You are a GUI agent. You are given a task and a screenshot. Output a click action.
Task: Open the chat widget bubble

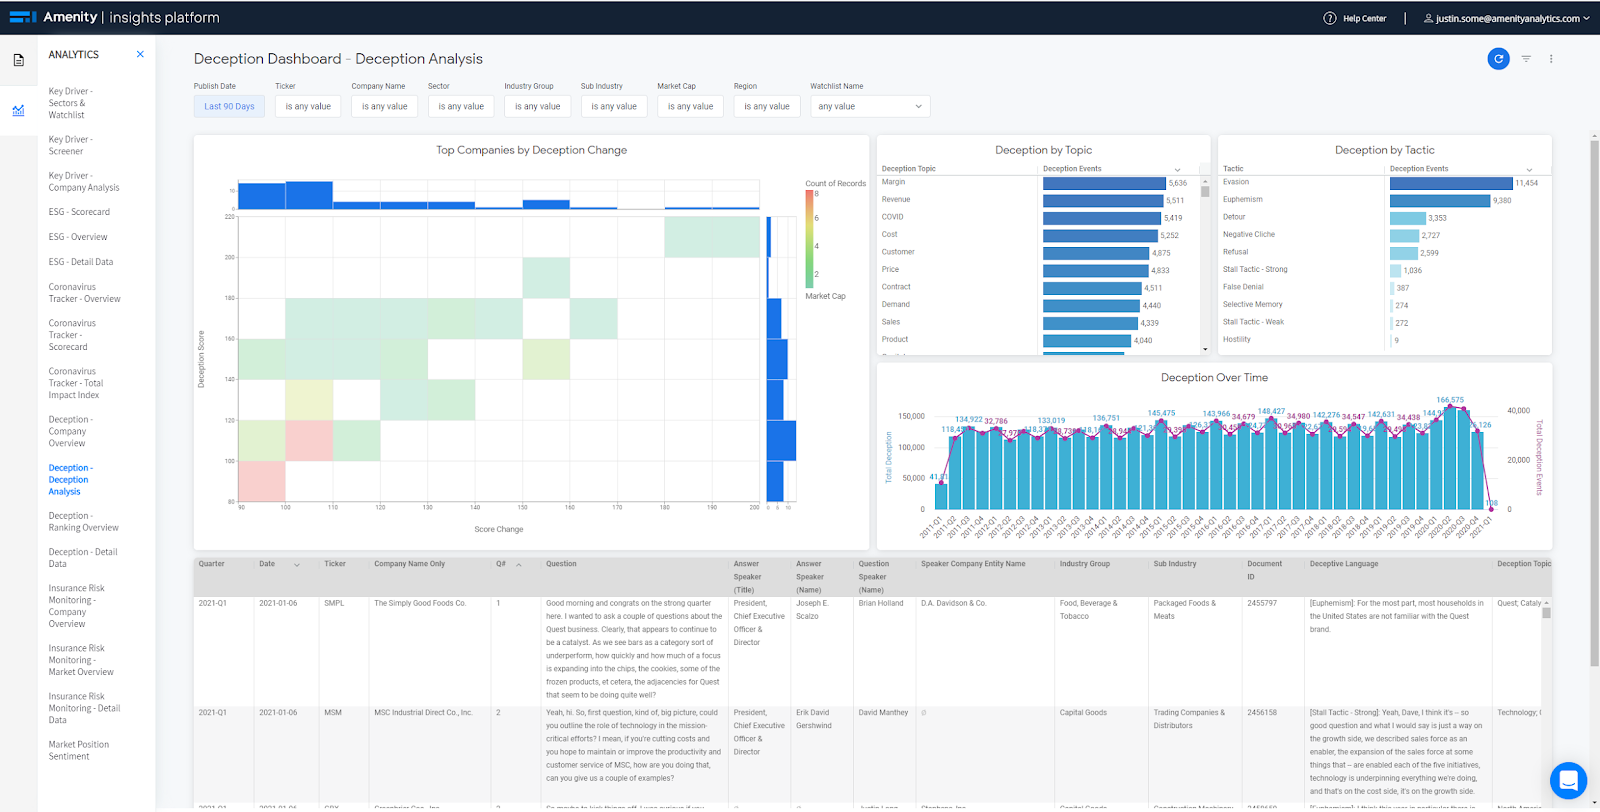tap(1568, 780)
